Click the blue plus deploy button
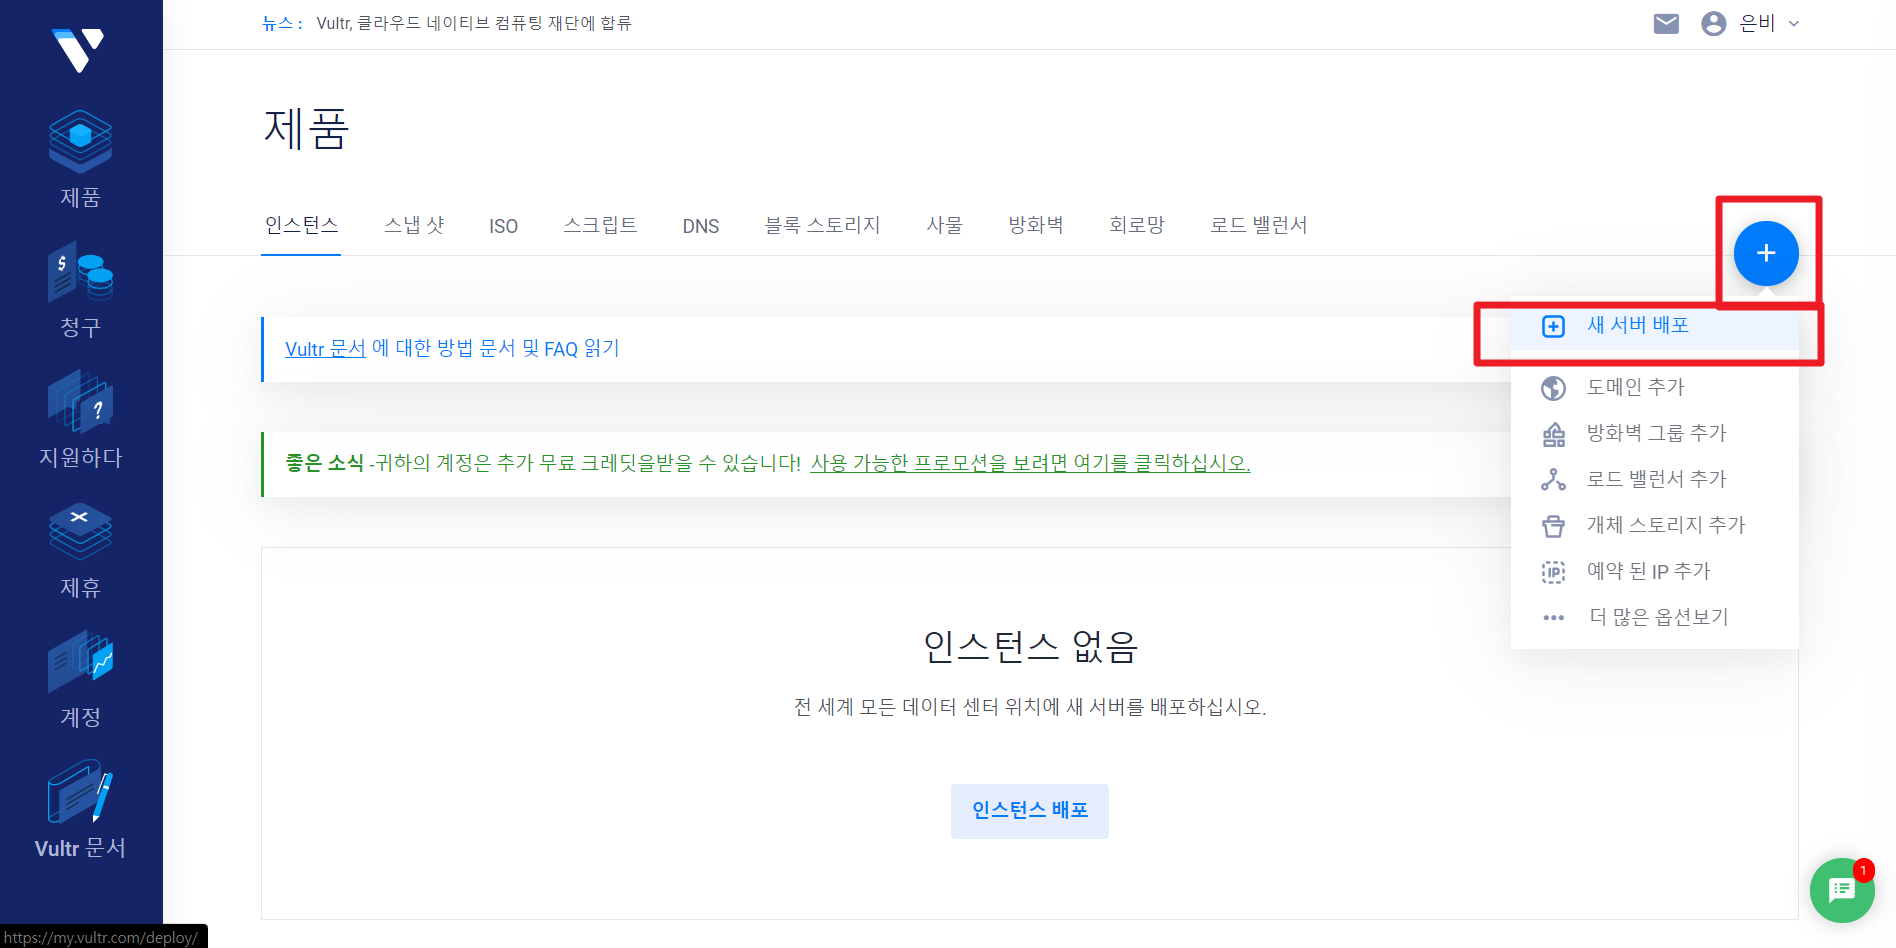 [1766, 253]
